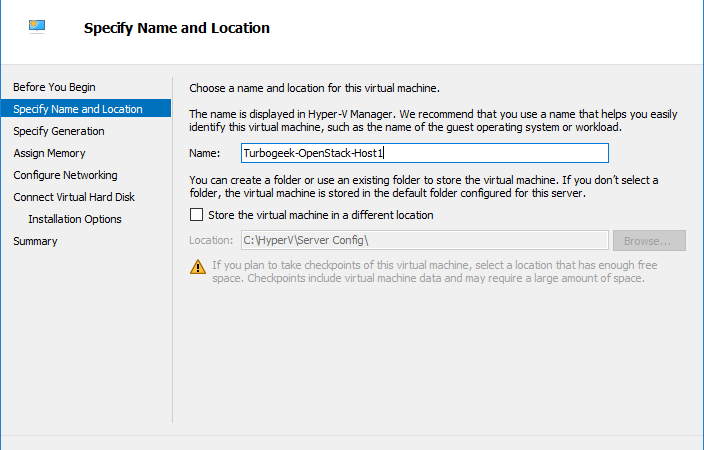The width and height of the screenshot is (704, 450).
Task: Open the Specify Generation step
Action: click(x=58, y=131)
